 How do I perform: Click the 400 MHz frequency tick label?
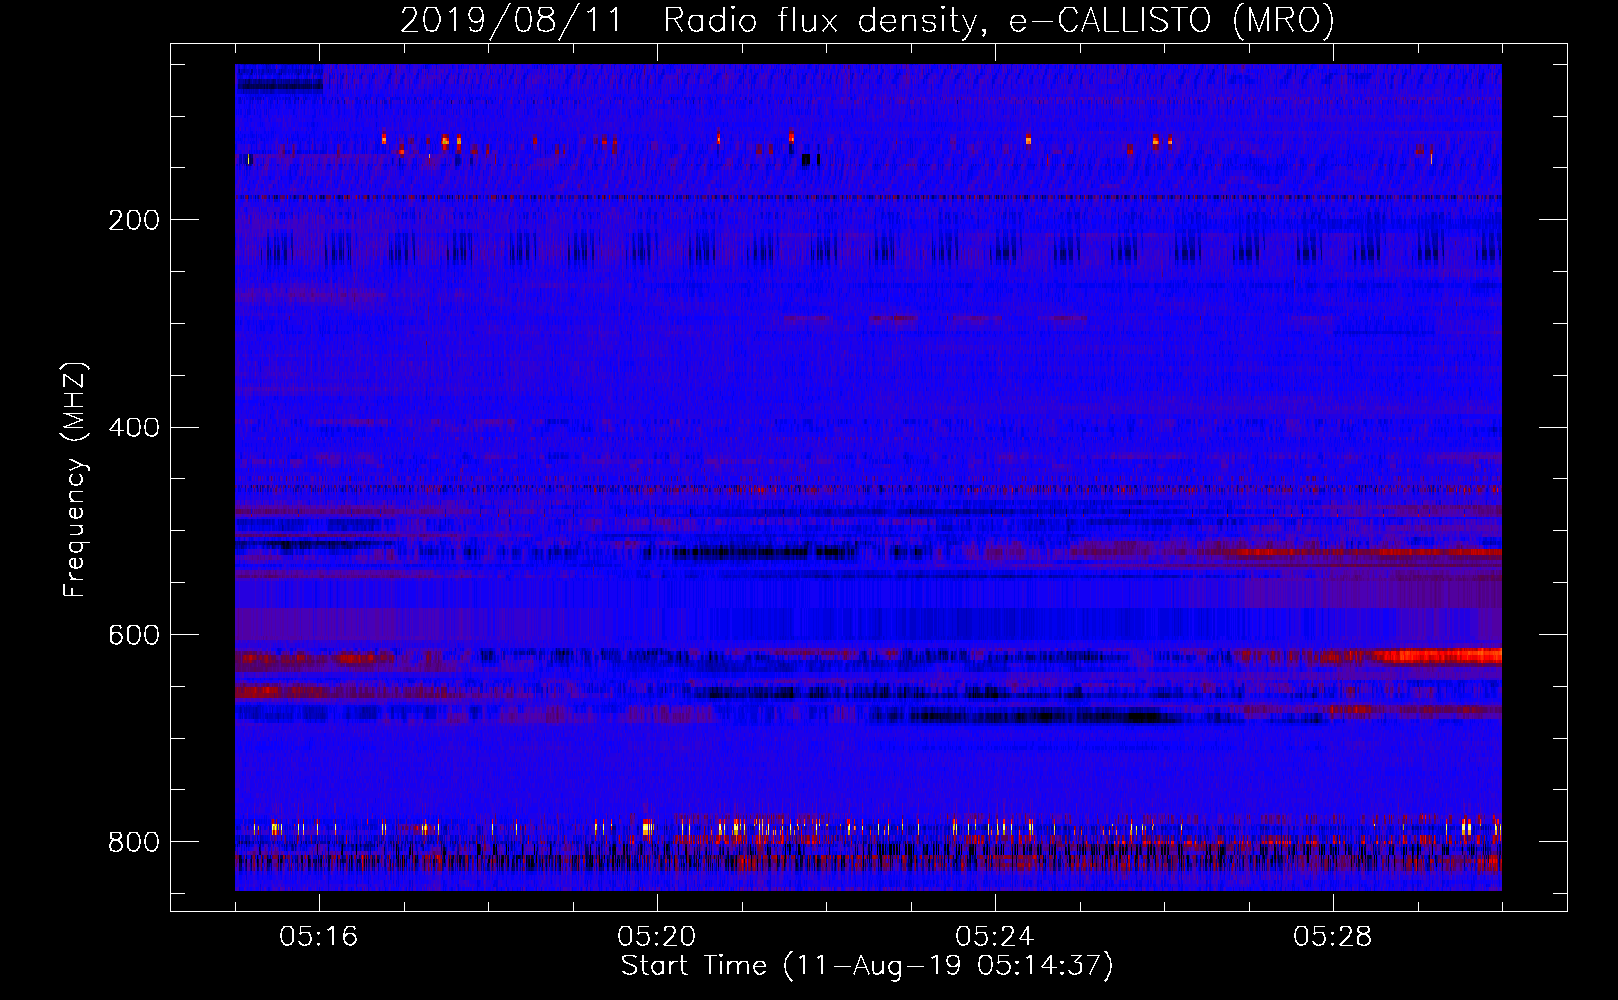[x=134, y=428]
